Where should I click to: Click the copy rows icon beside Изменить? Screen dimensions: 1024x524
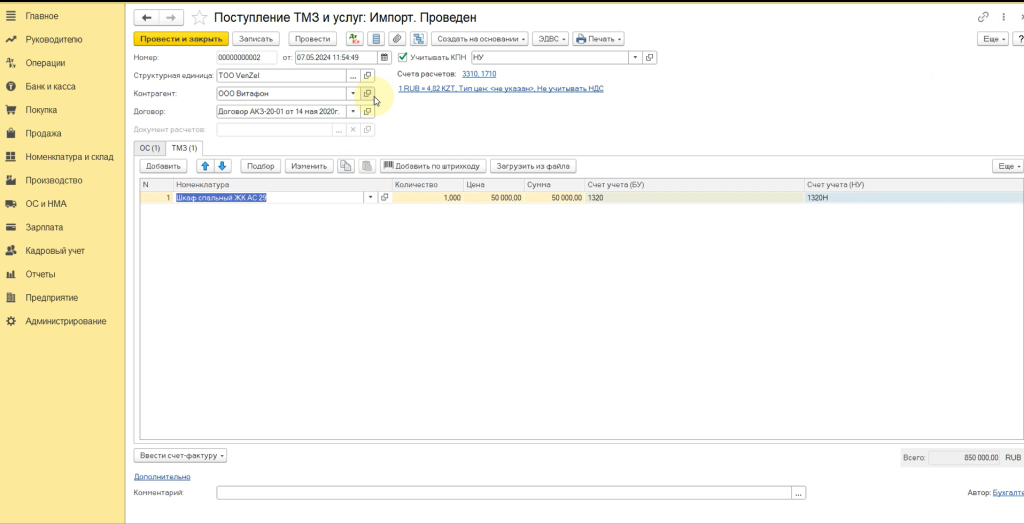(345, 166)
